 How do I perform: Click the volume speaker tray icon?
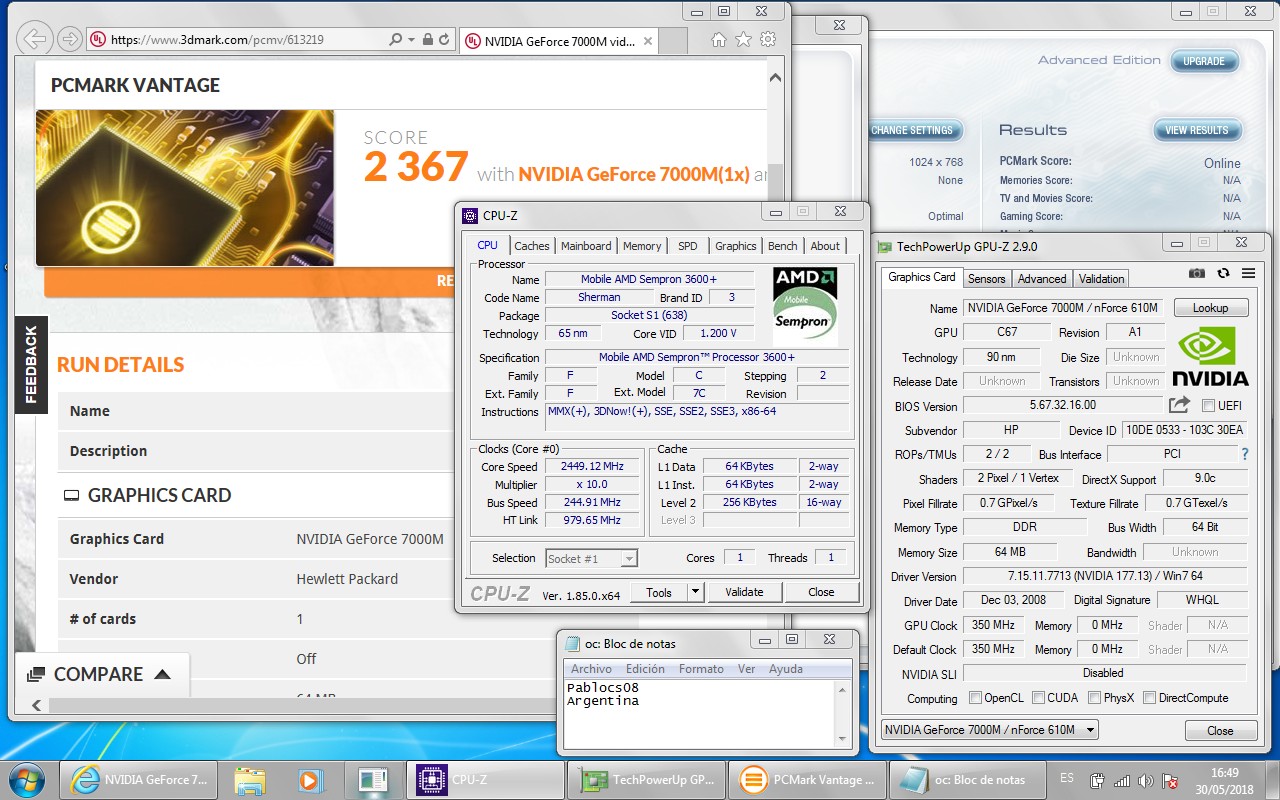coord(1145,780)
